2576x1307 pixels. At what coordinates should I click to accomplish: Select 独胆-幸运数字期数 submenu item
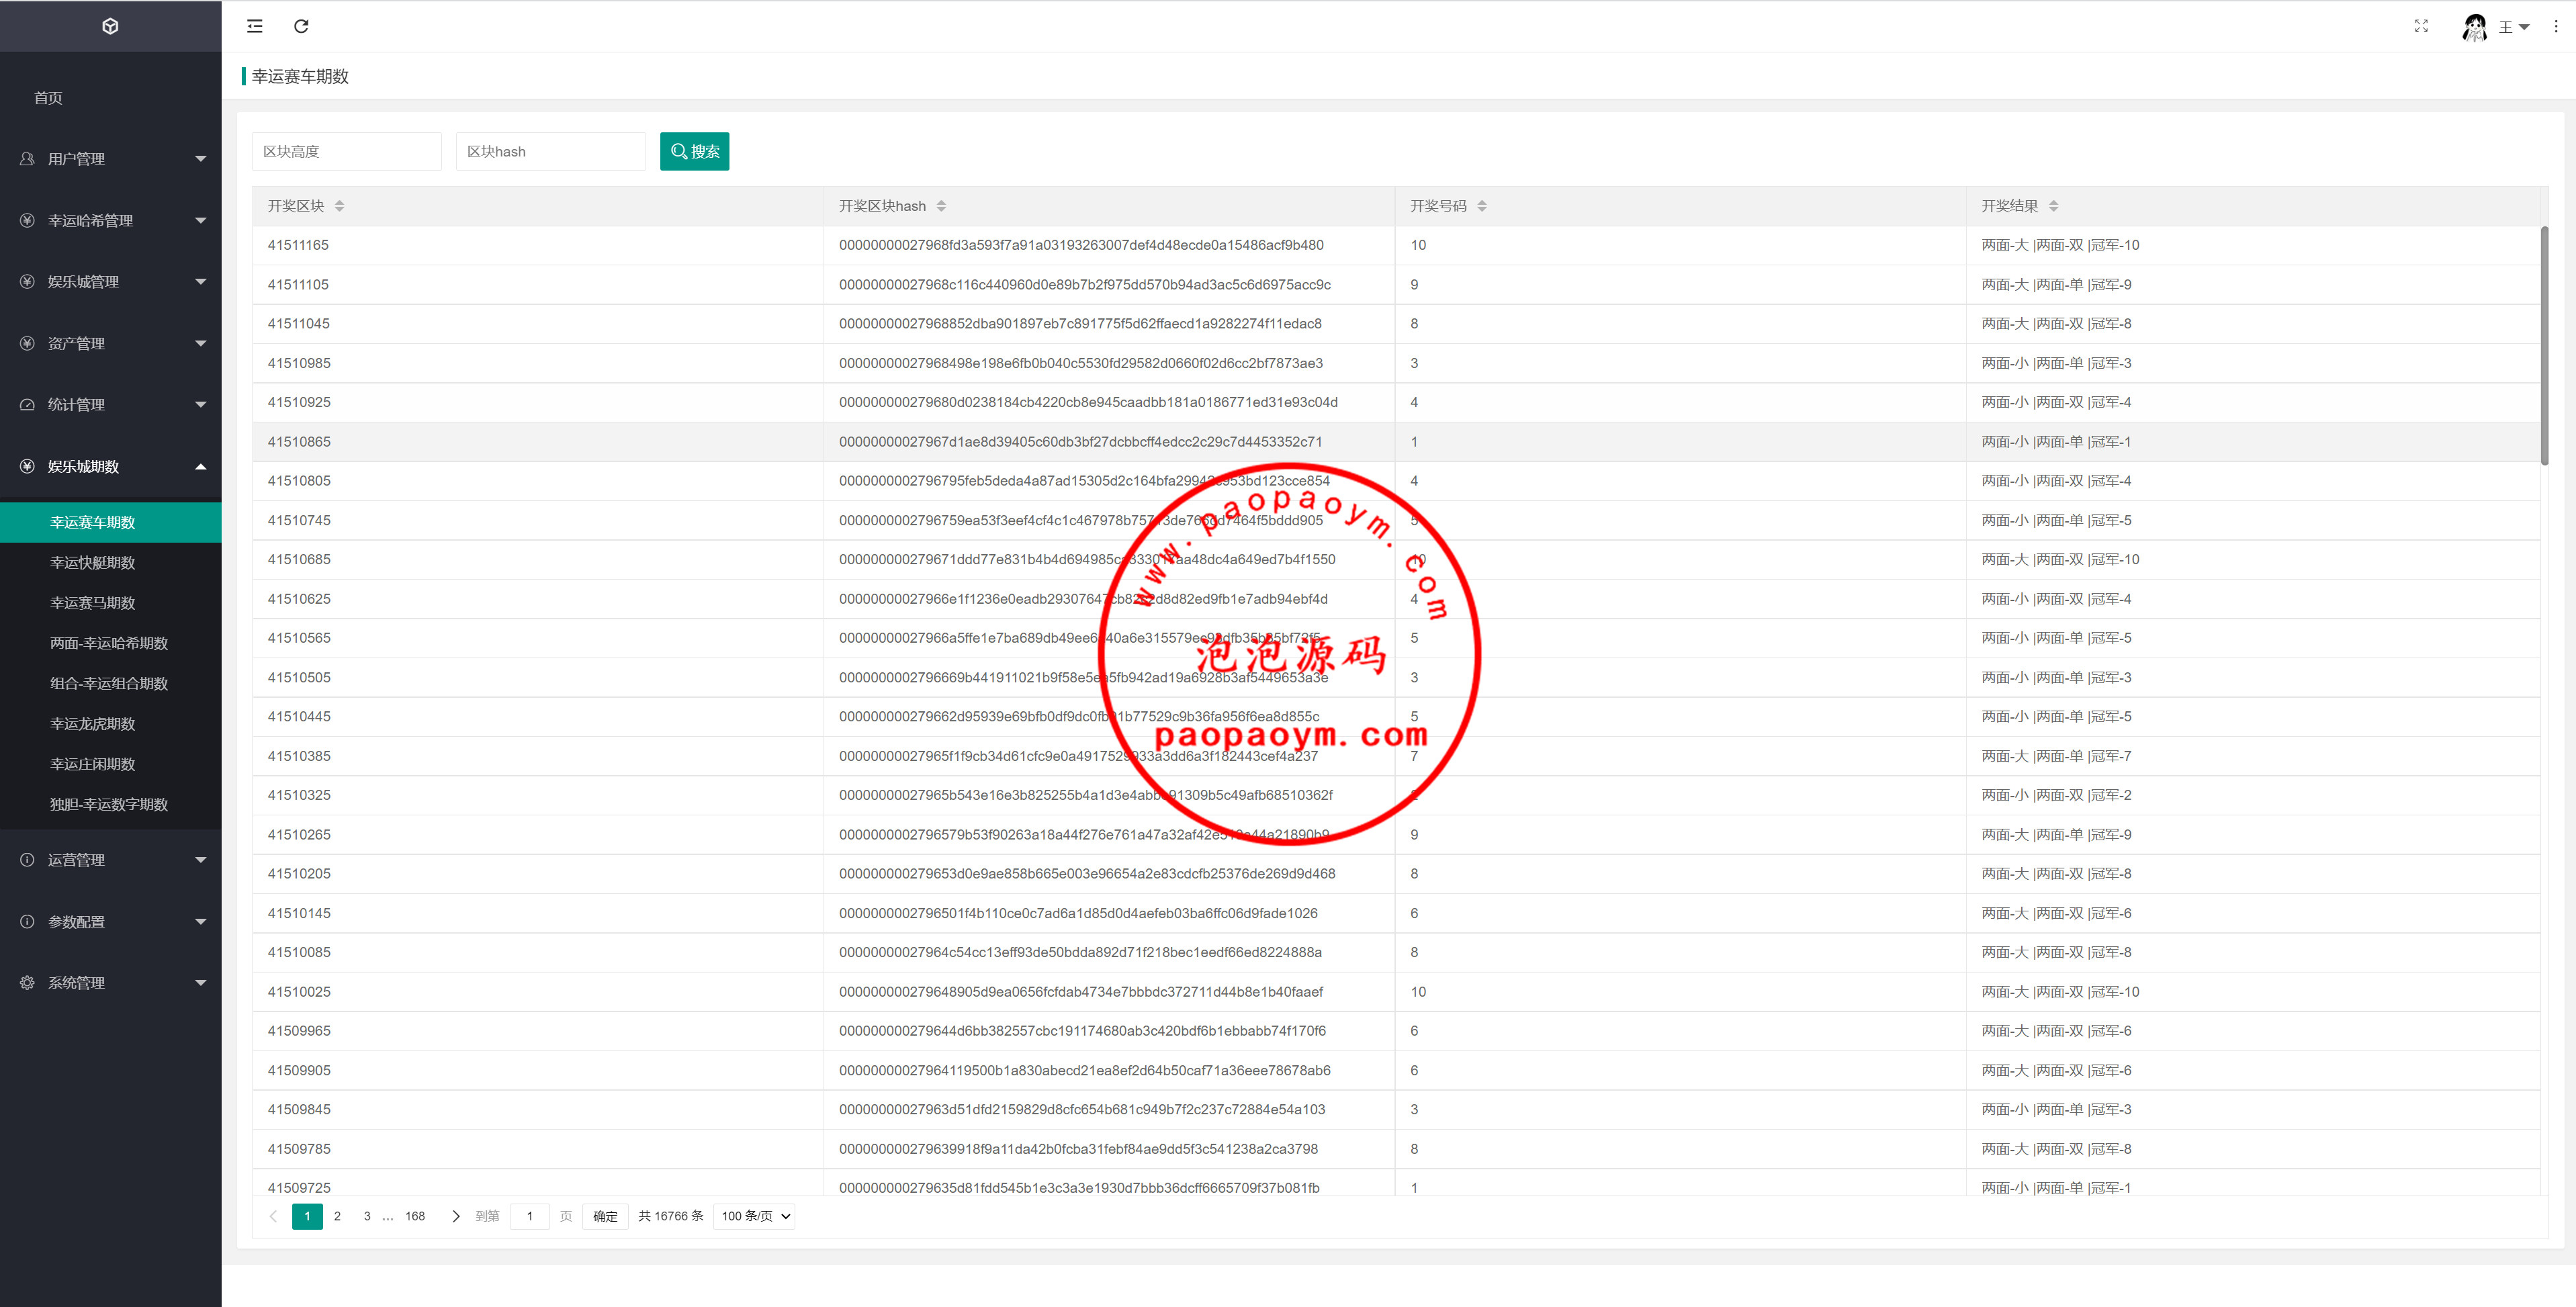(x=111, y=804)
